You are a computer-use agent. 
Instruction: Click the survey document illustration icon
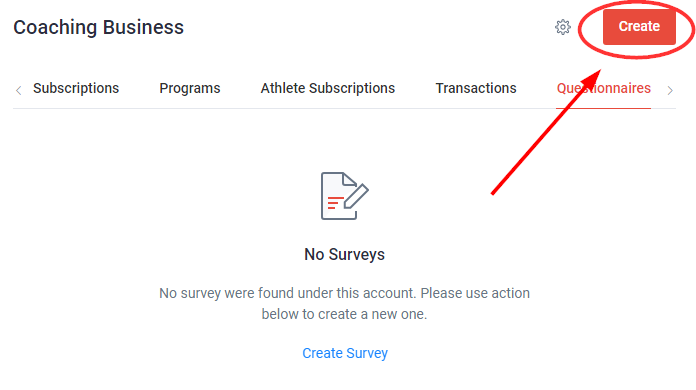(x=345, y=196)
